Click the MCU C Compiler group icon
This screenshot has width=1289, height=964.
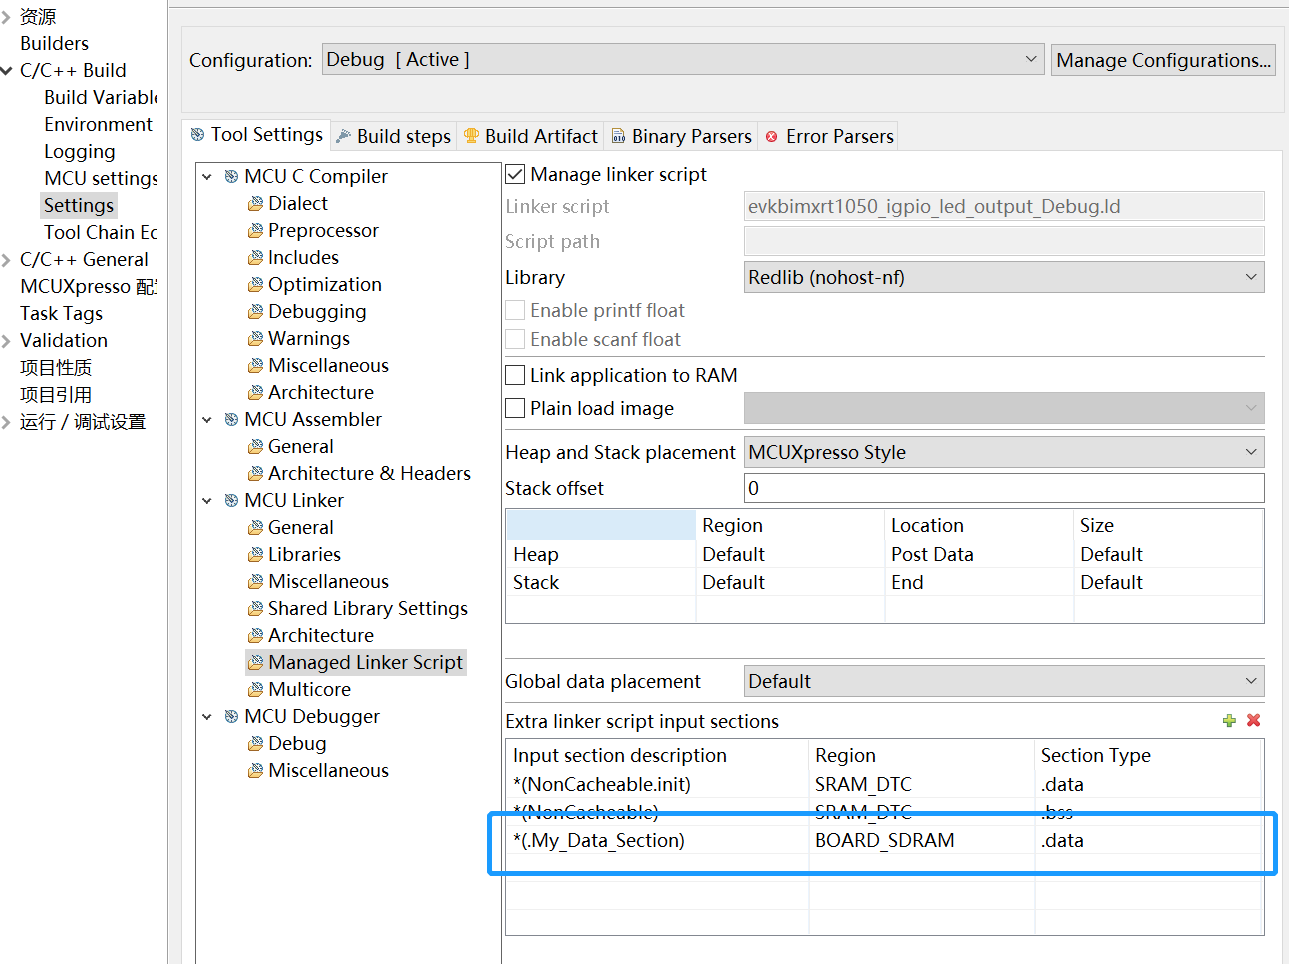point(231,176)
